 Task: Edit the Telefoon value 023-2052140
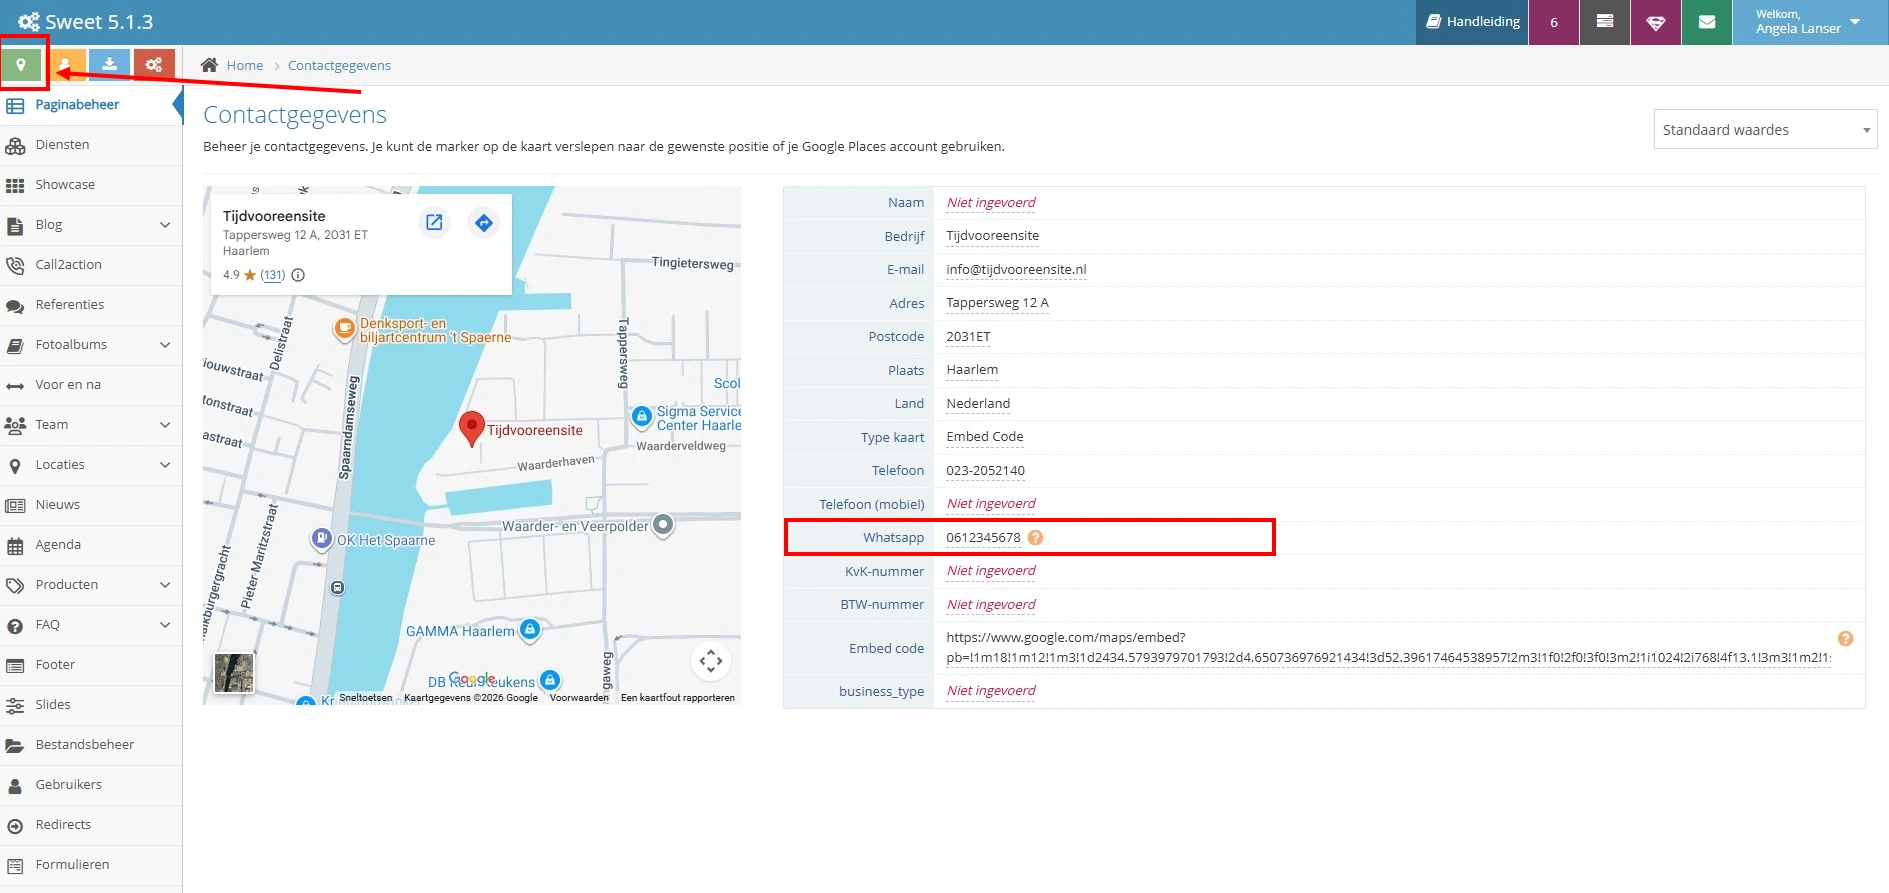[x=985, y=471]
